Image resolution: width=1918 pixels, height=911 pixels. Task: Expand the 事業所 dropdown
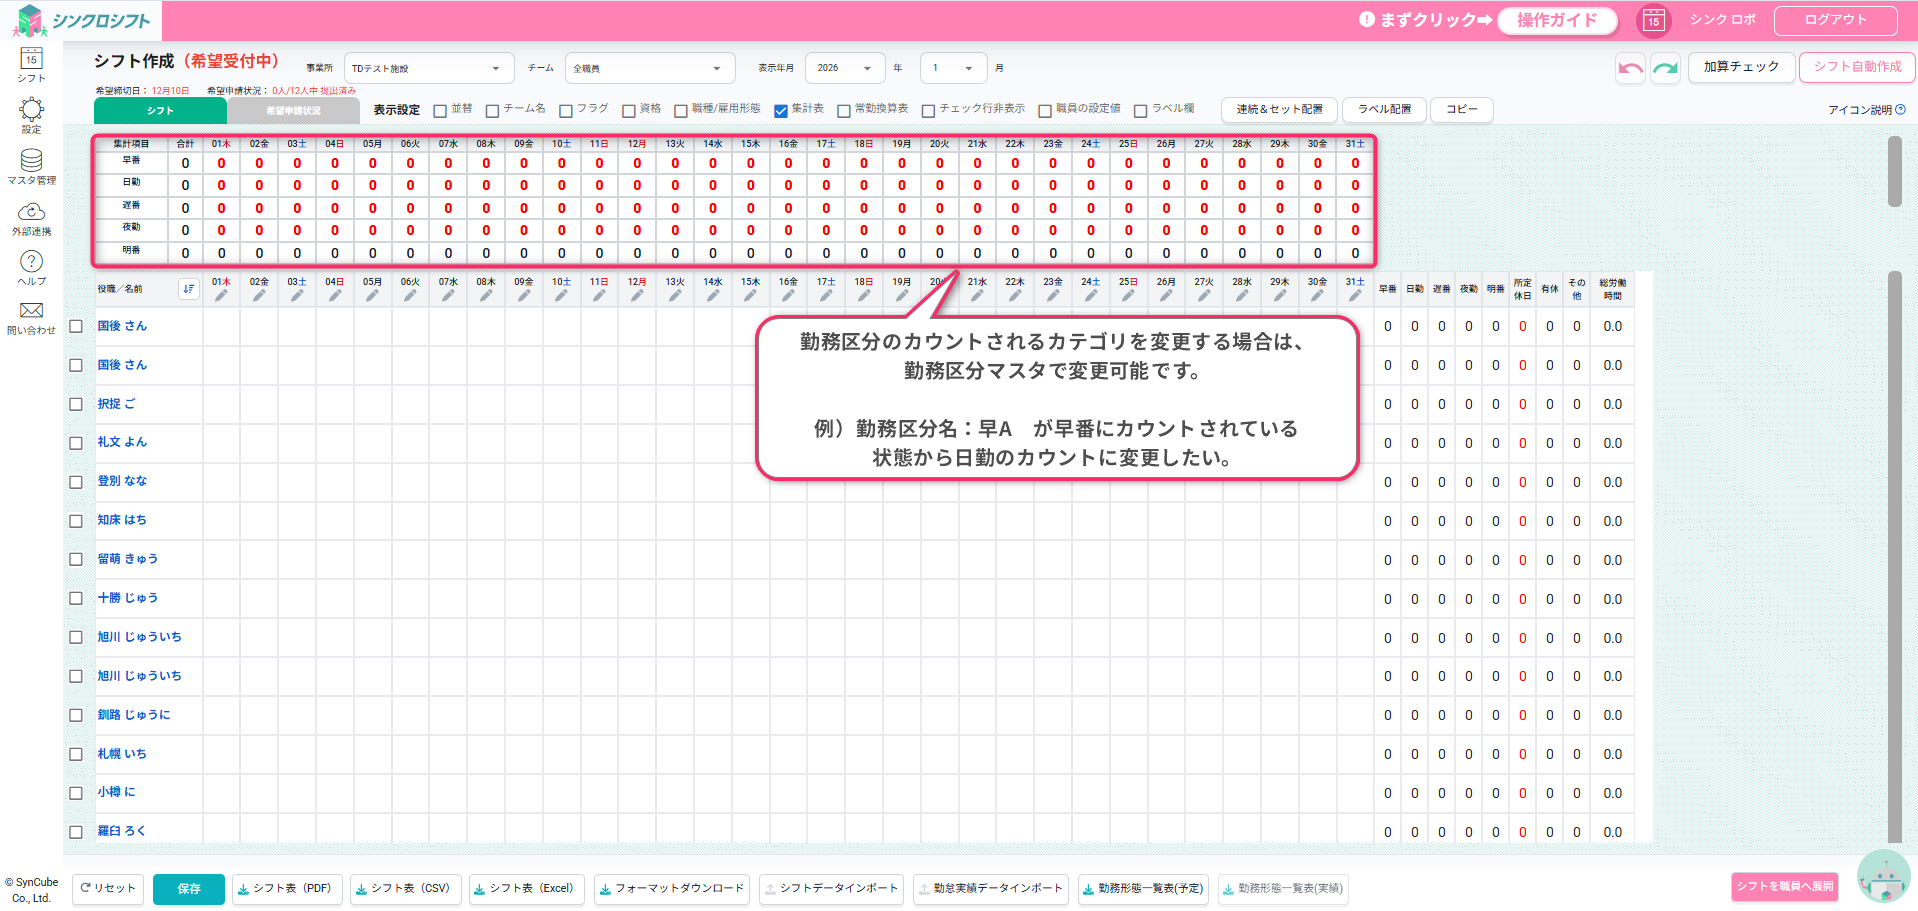(428, 68)
